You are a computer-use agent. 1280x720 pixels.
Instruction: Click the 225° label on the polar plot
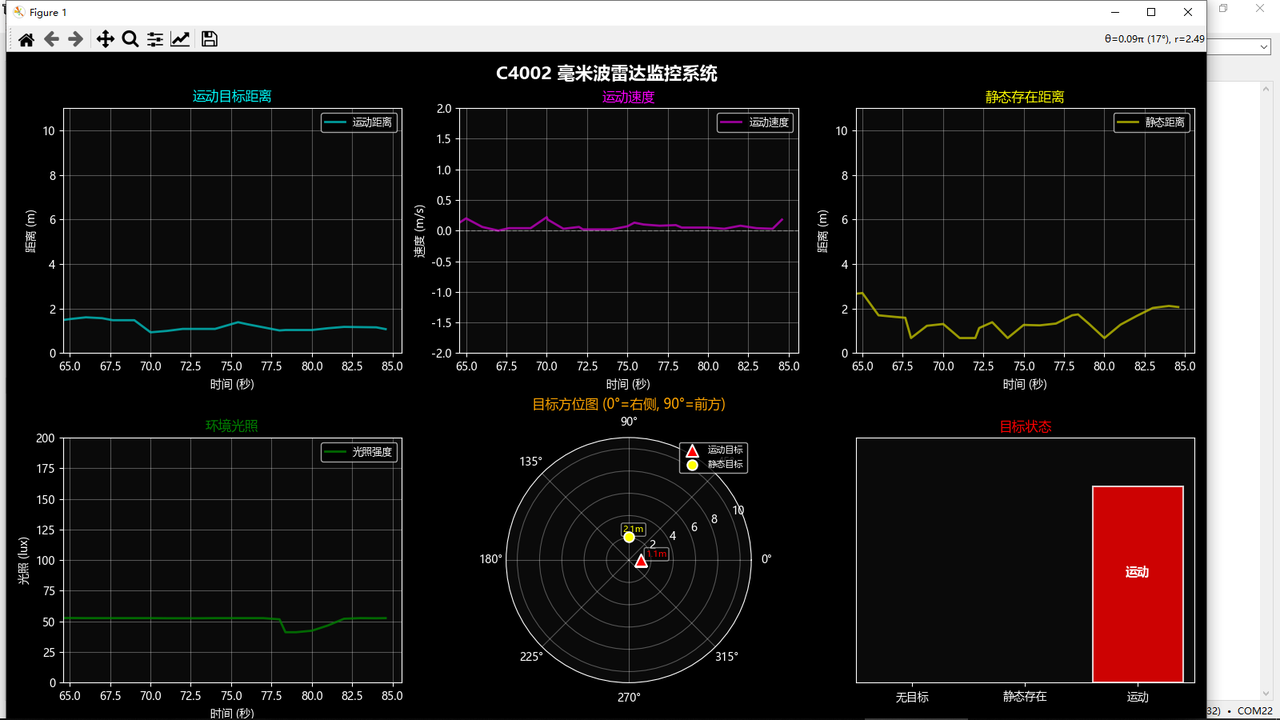[531, 657]
